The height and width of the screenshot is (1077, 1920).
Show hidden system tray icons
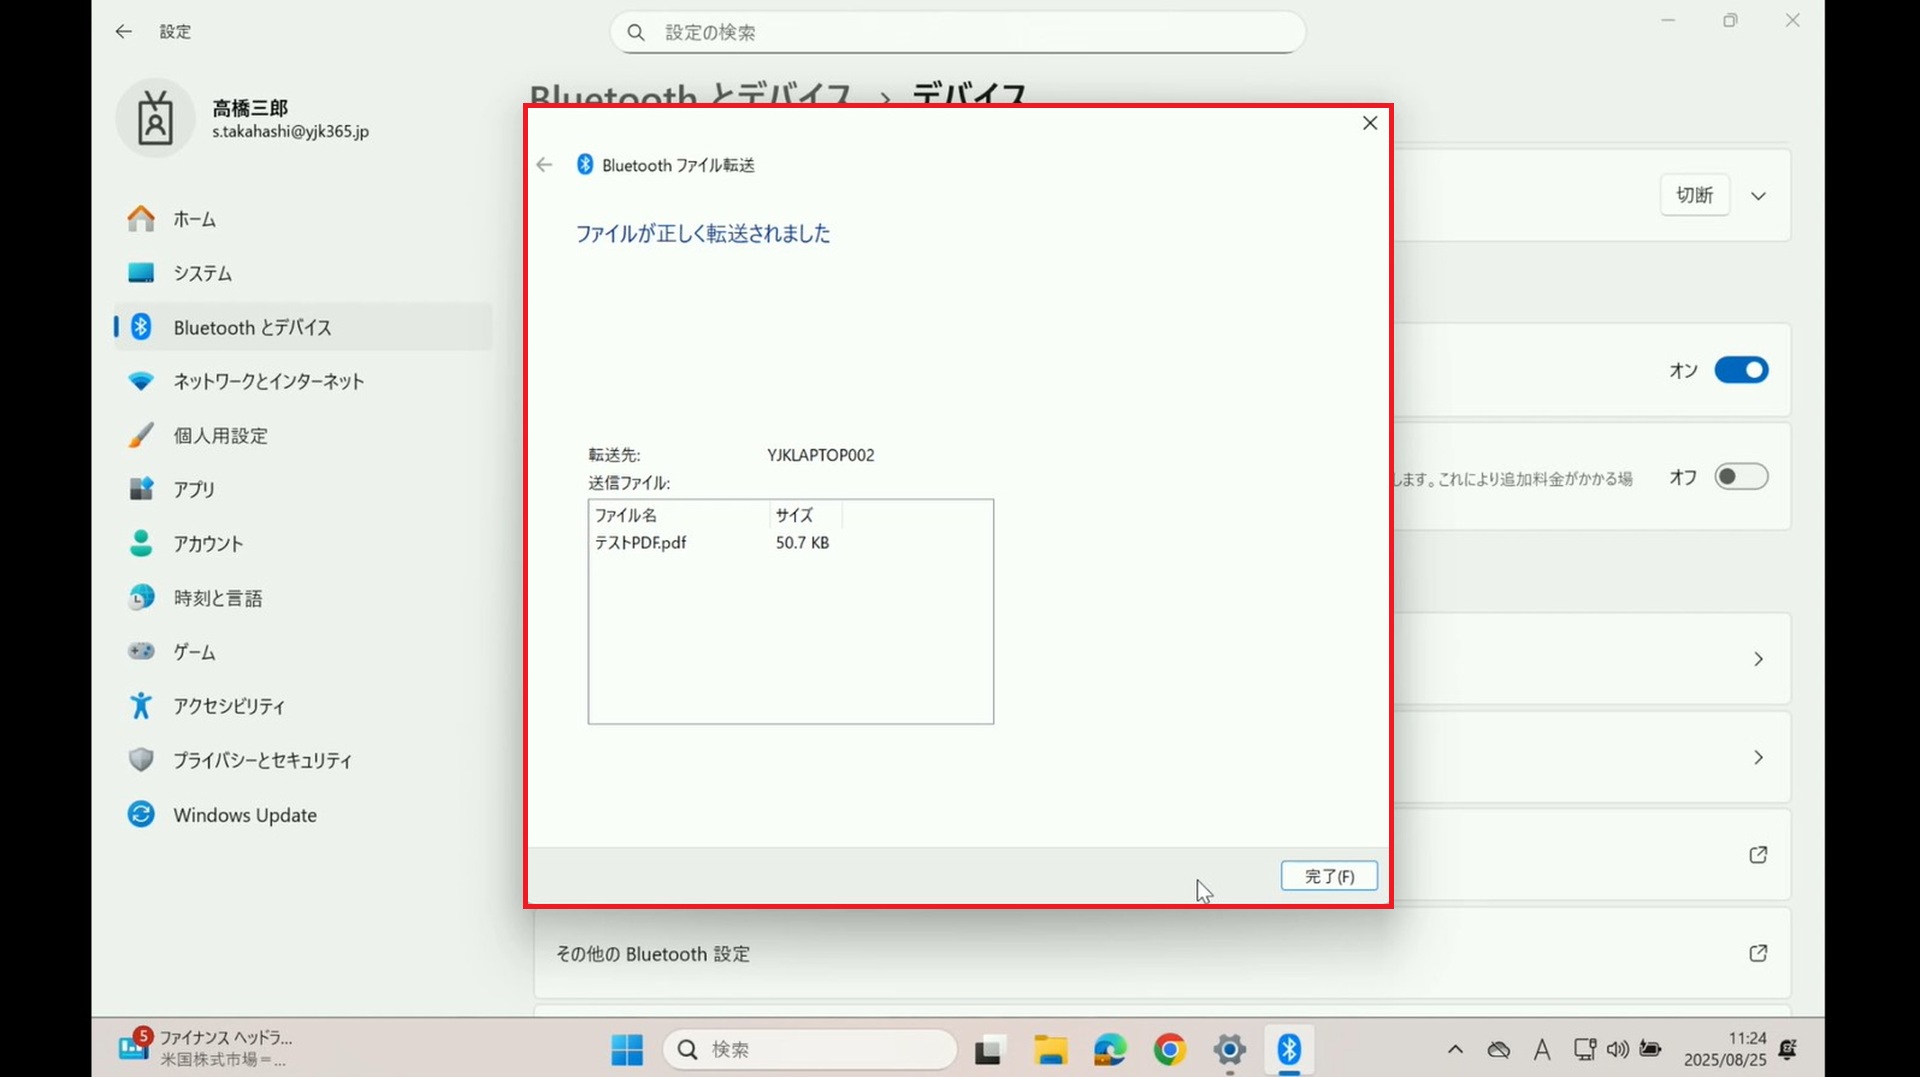point(1455,1049)
